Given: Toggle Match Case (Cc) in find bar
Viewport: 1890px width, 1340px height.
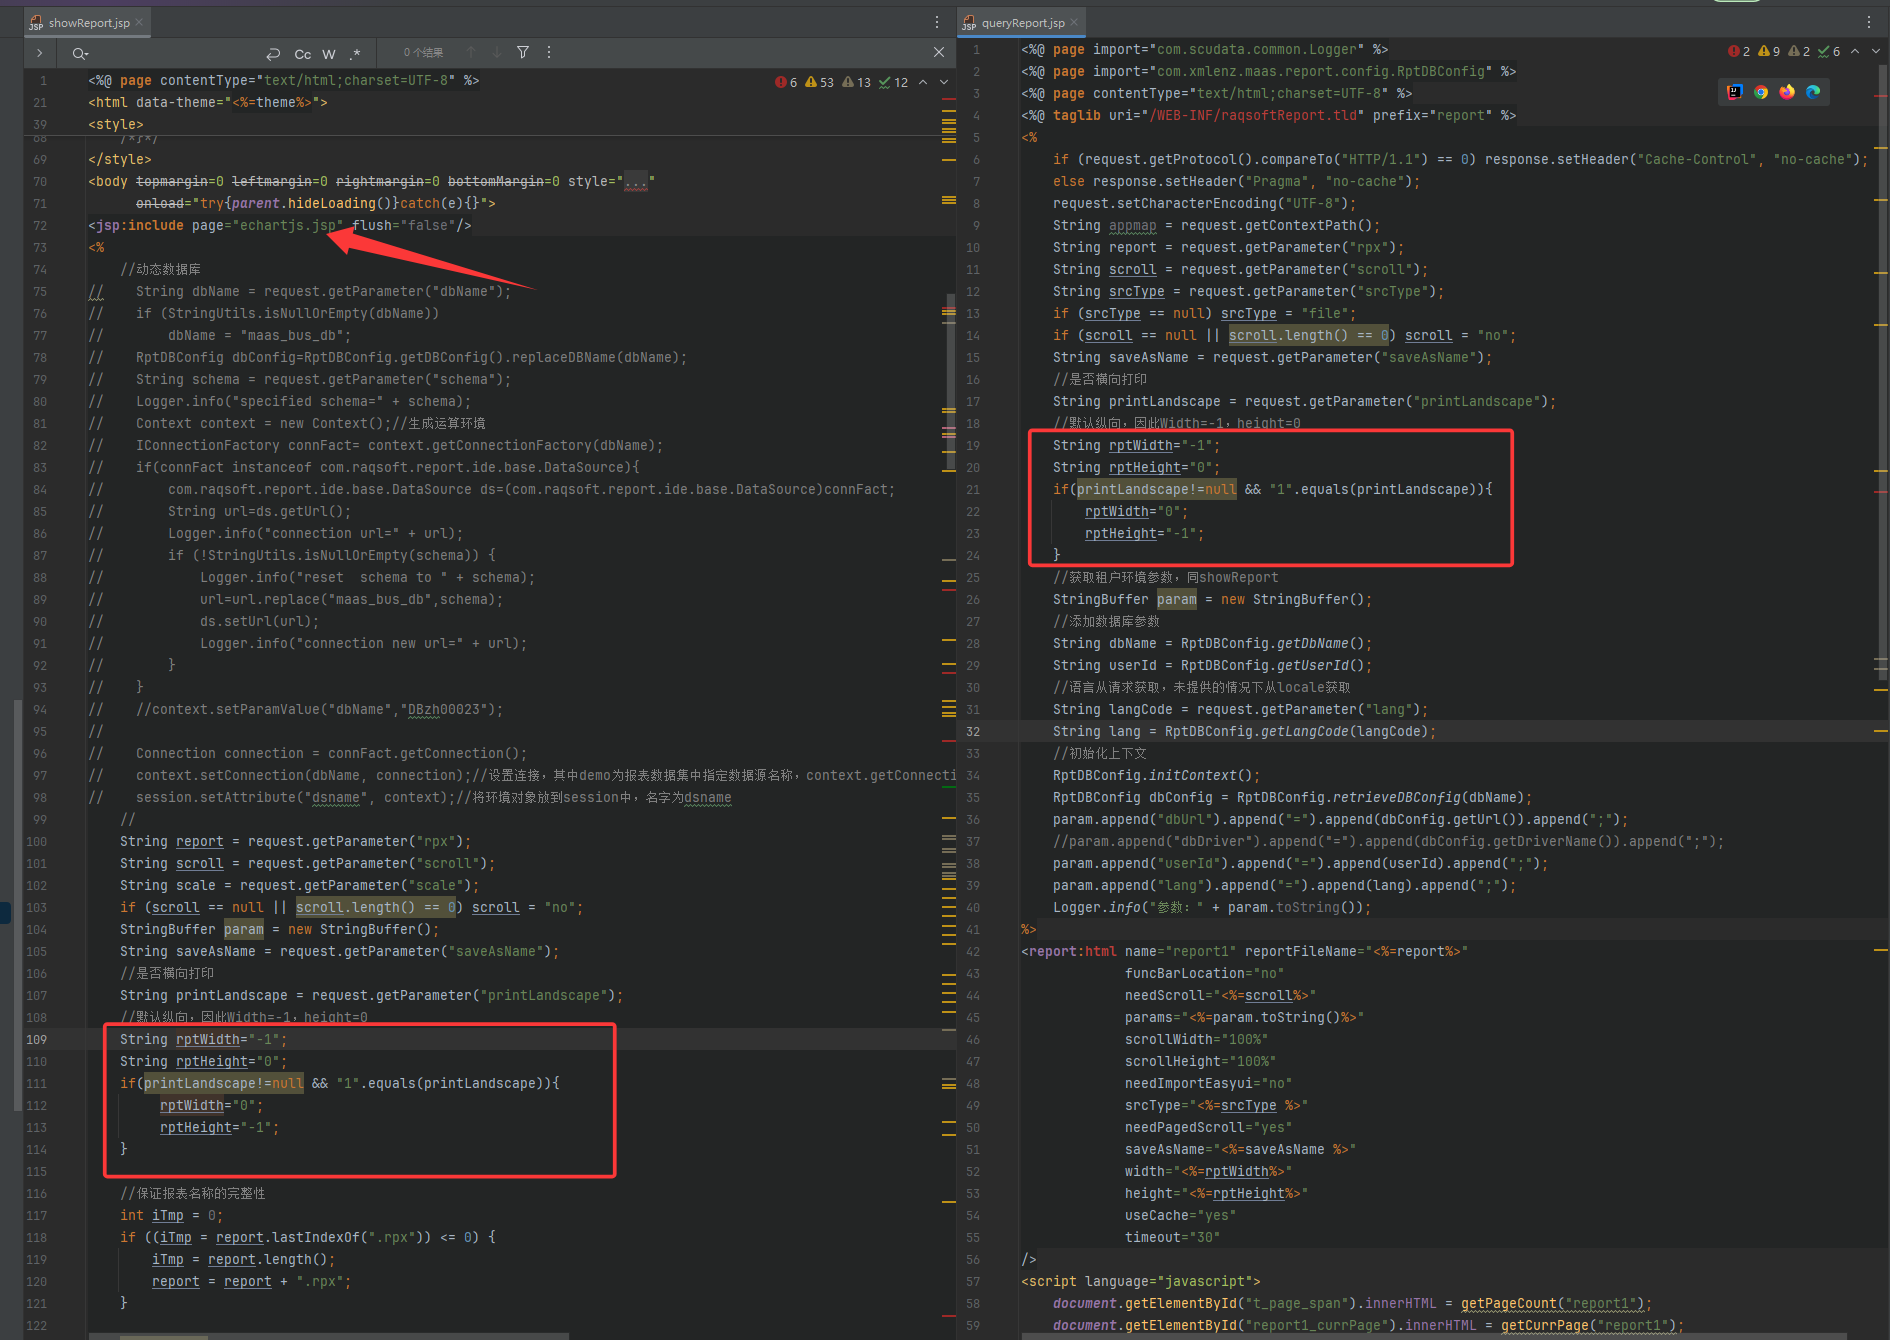Looking at the screenshot, I should click(302, 53).
